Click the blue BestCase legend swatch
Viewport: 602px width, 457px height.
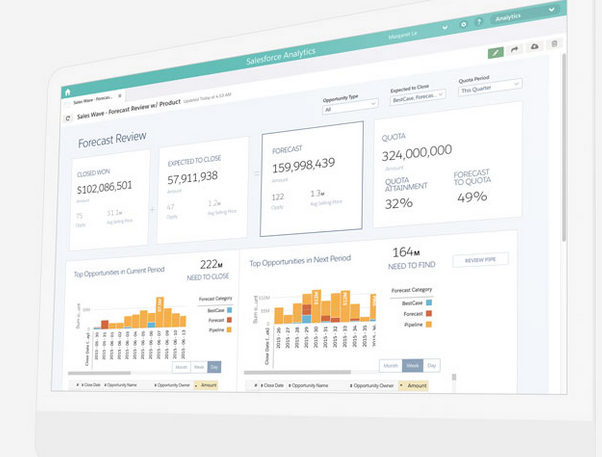(x=427, y=301)
